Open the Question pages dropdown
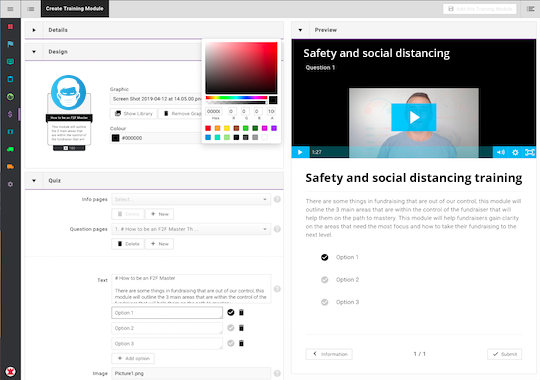Viewport: 540px width, 380px height. 191,229
